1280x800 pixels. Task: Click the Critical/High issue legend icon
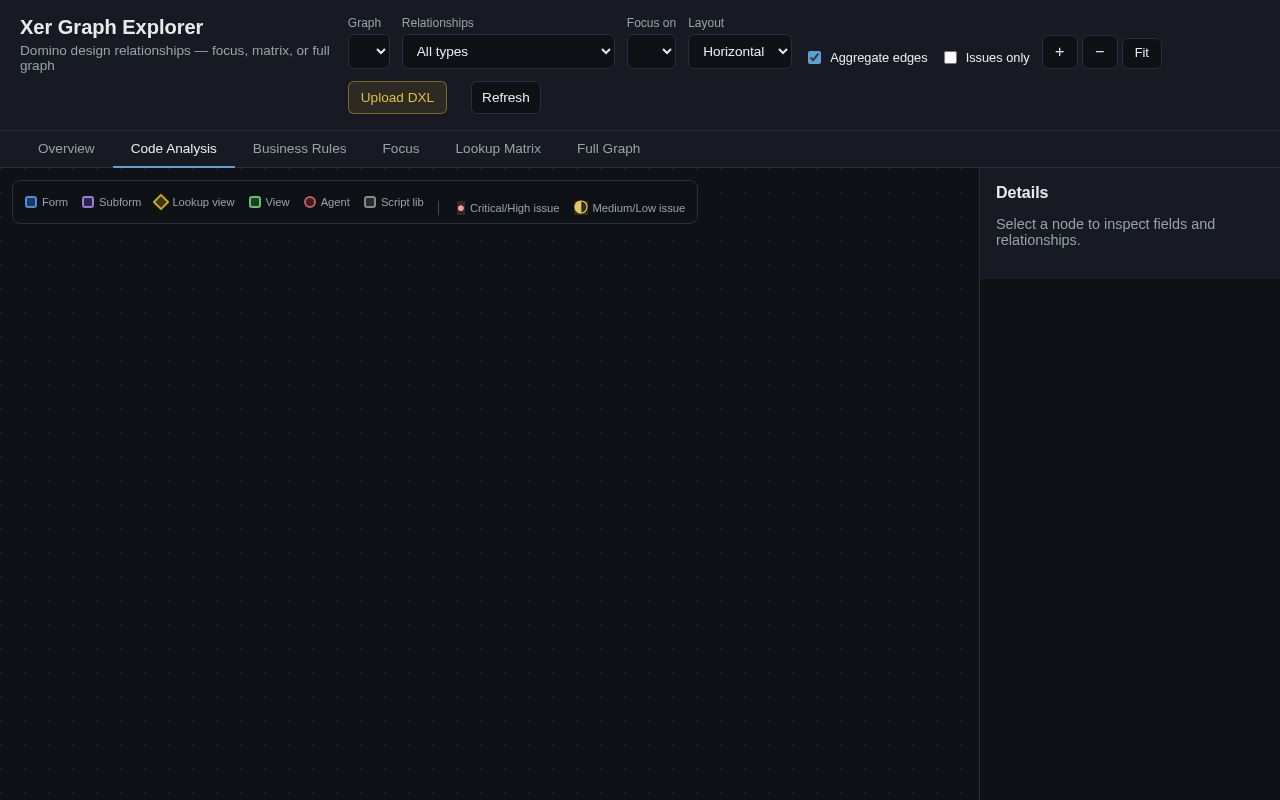tap(461, 208)
